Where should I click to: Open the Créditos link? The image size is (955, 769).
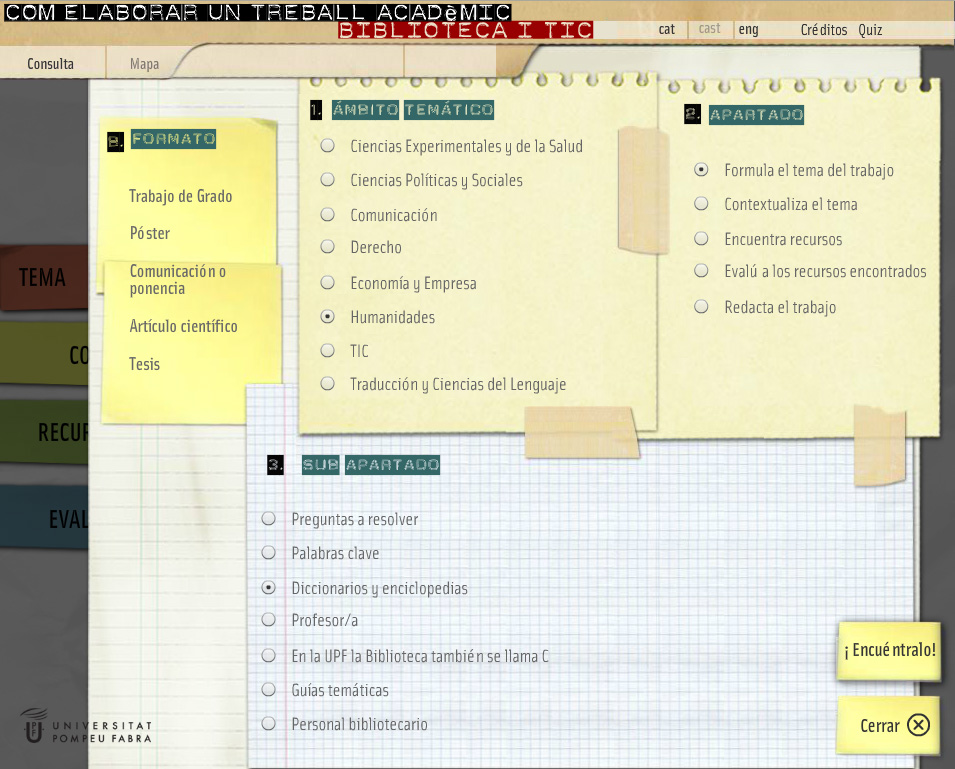click(x=823, y=29)
